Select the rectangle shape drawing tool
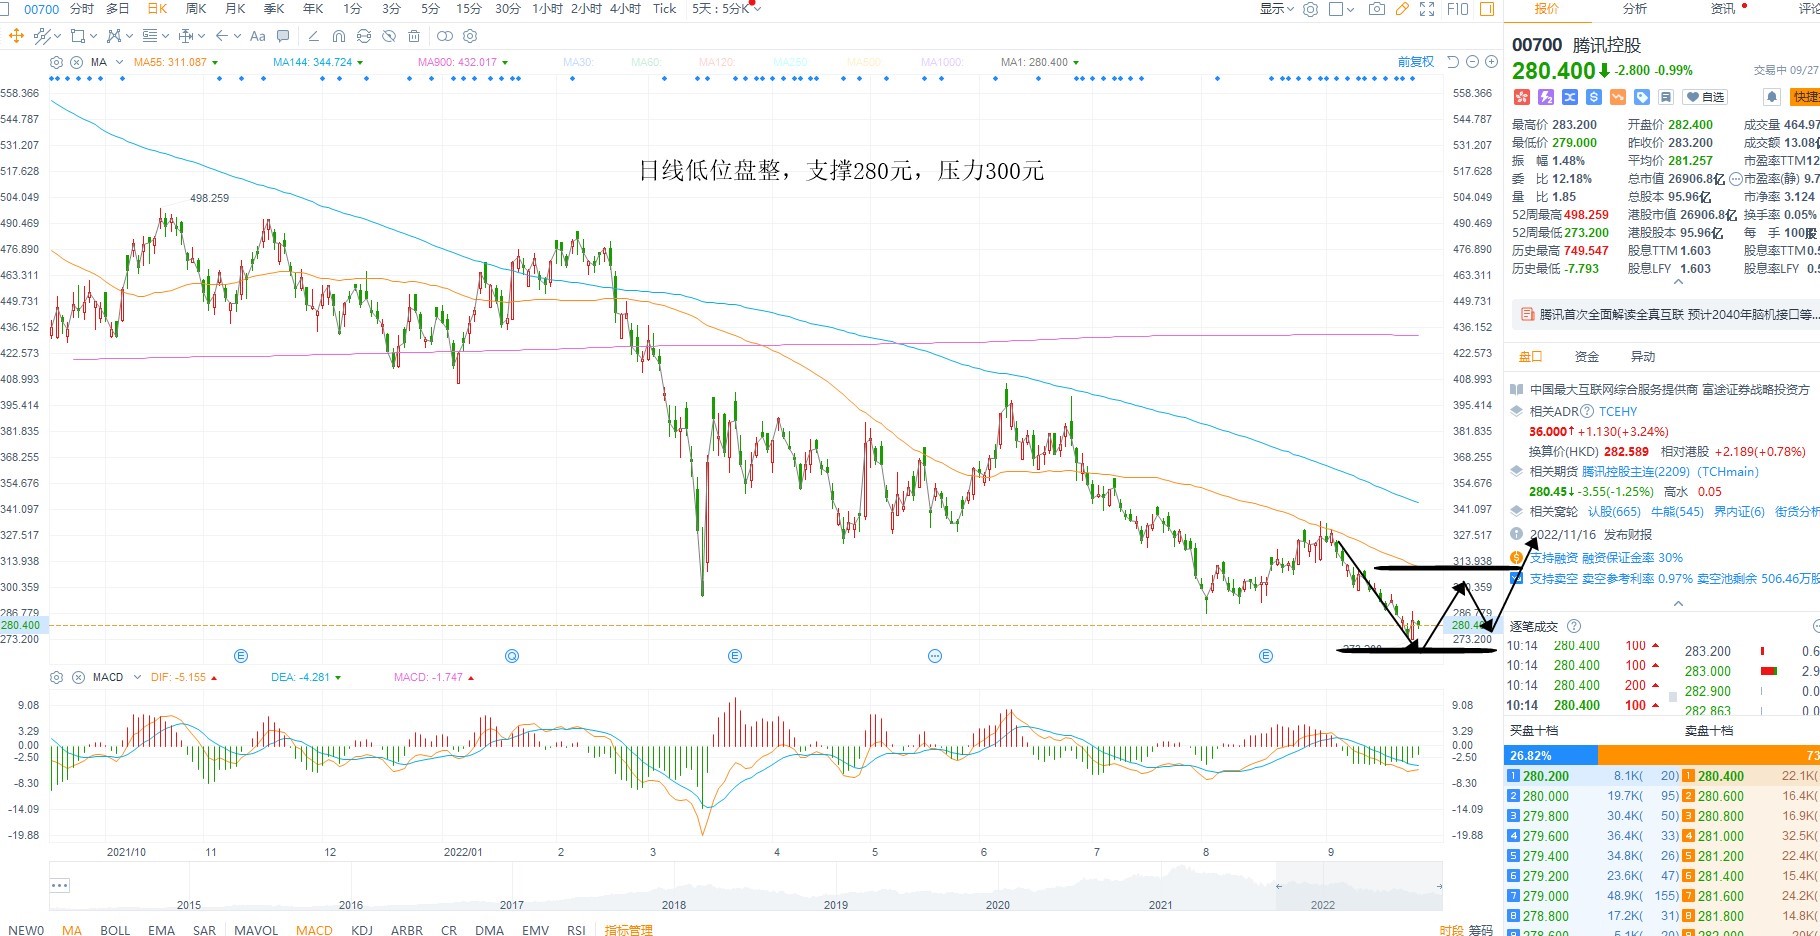1820x936 pixels. pos(78,36)
